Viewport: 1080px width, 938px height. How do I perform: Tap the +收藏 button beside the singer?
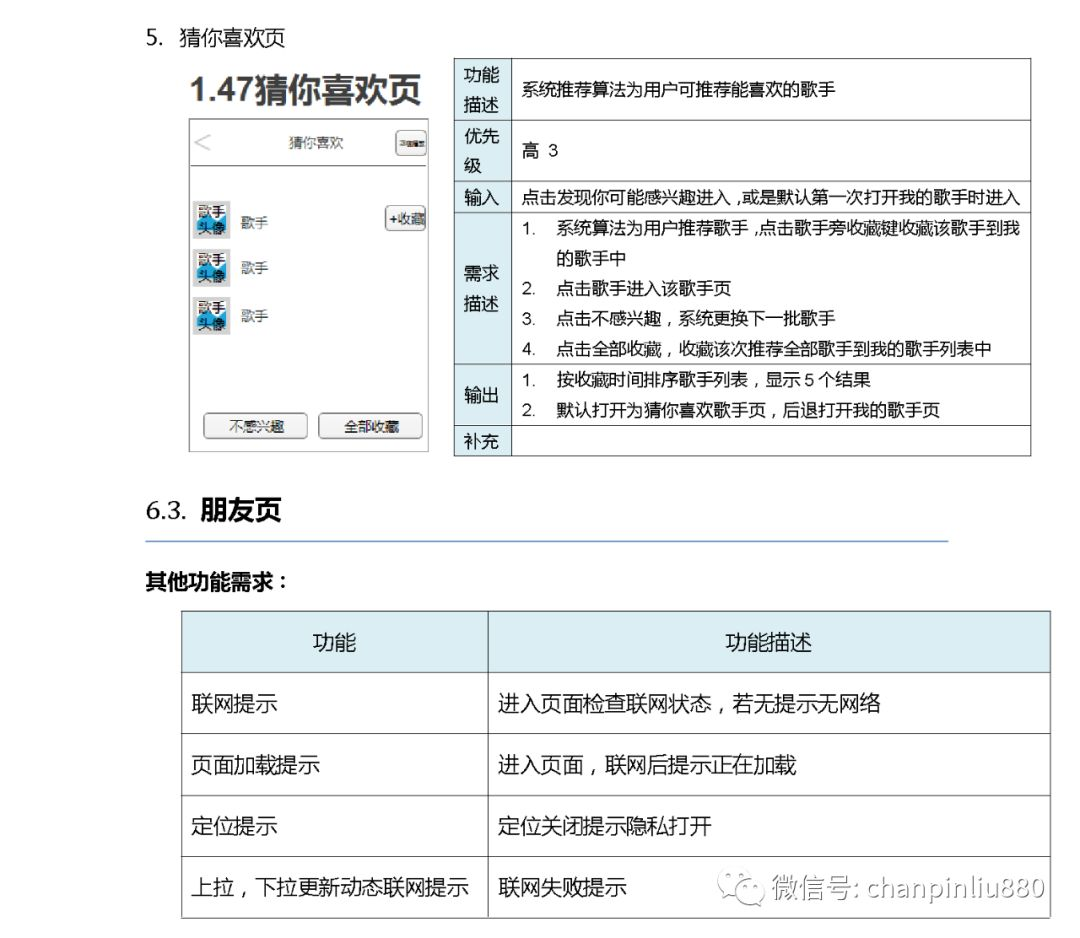pos(406,218)
